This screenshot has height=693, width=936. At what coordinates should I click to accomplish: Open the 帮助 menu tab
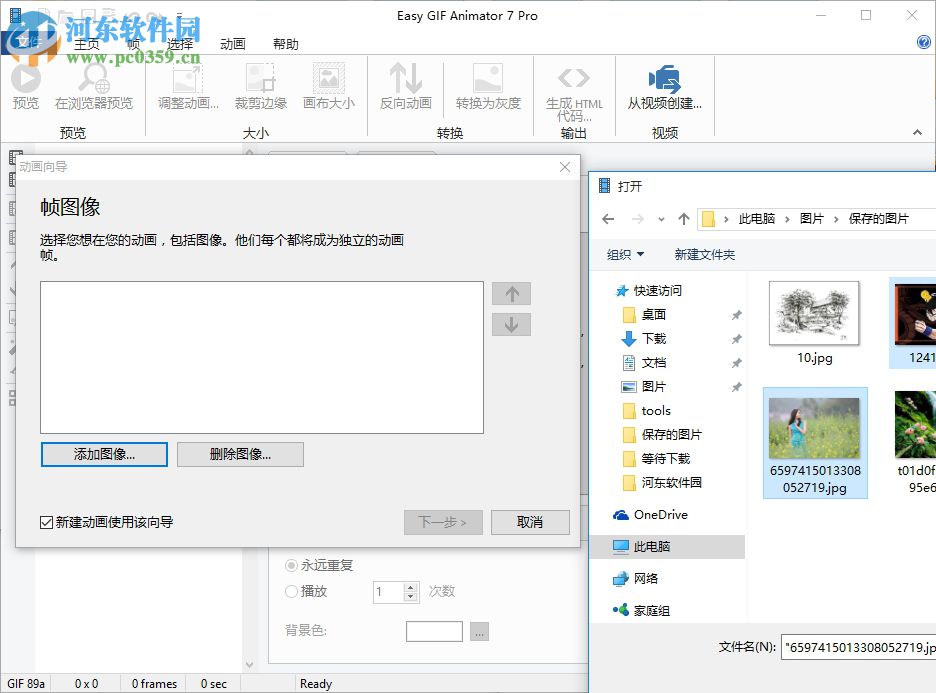click(284, 44)
